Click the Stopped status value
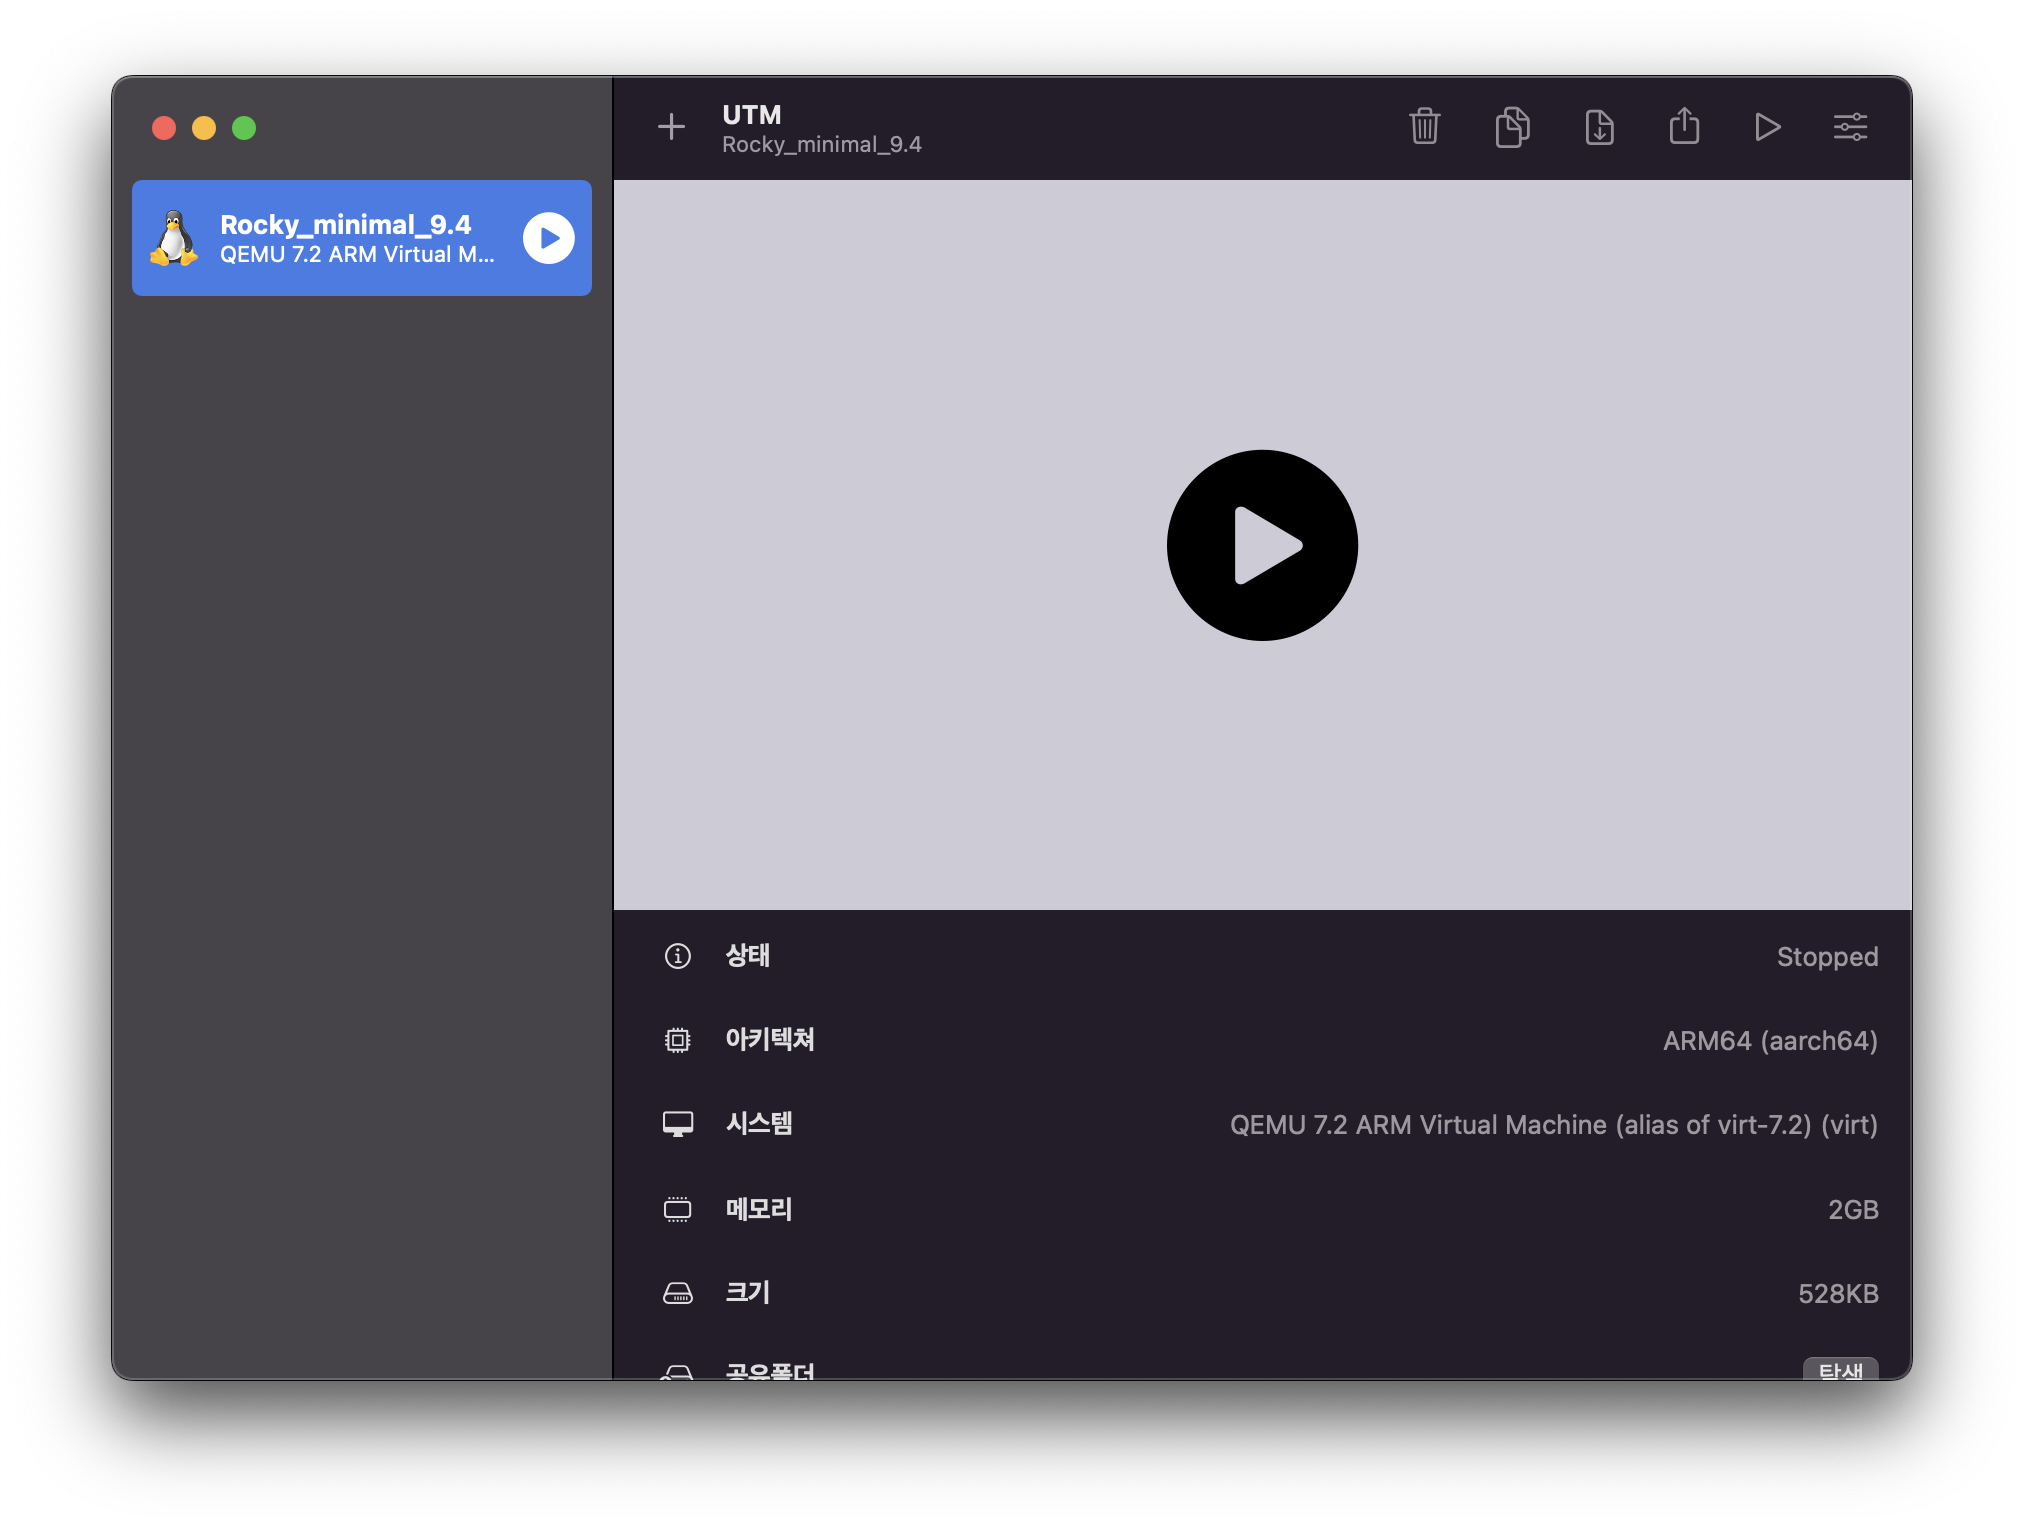This screenshot has width=2024, height=1528. coord(1826,957)
